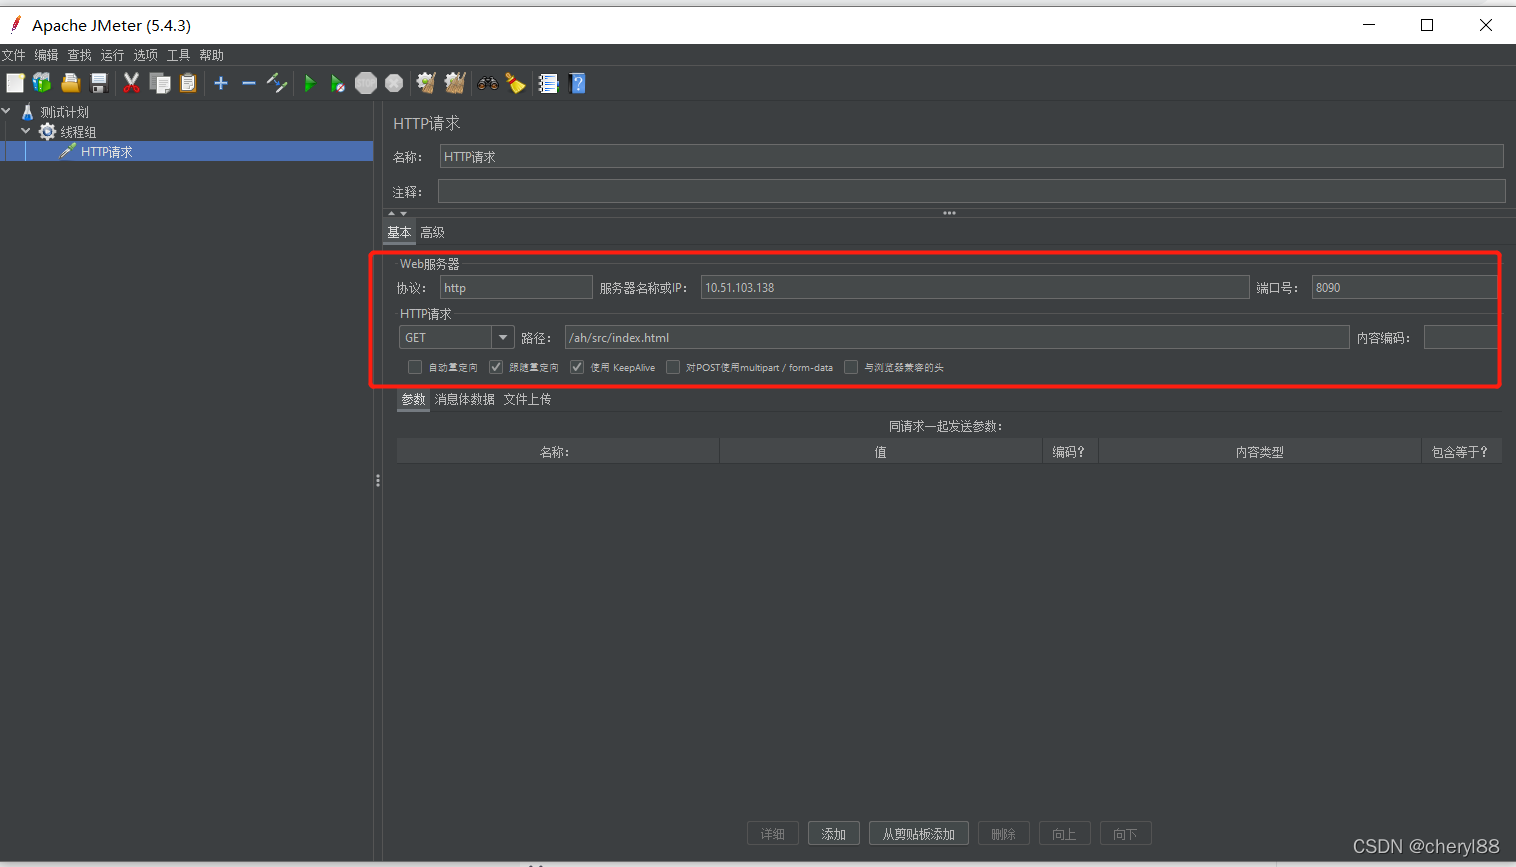
Task: Click the 内容编码 input field
Action: [1461, 337]
